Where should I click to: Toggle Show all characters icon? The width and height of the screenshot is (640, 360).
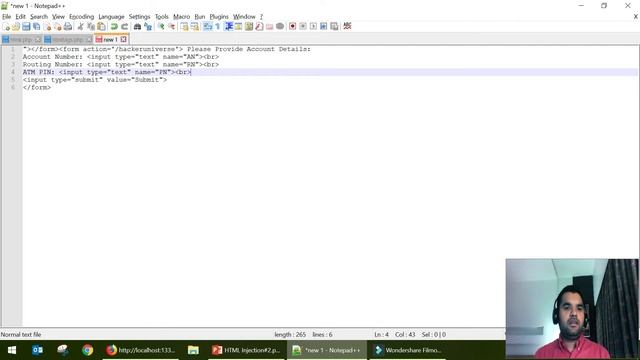(x=218, y=27)
